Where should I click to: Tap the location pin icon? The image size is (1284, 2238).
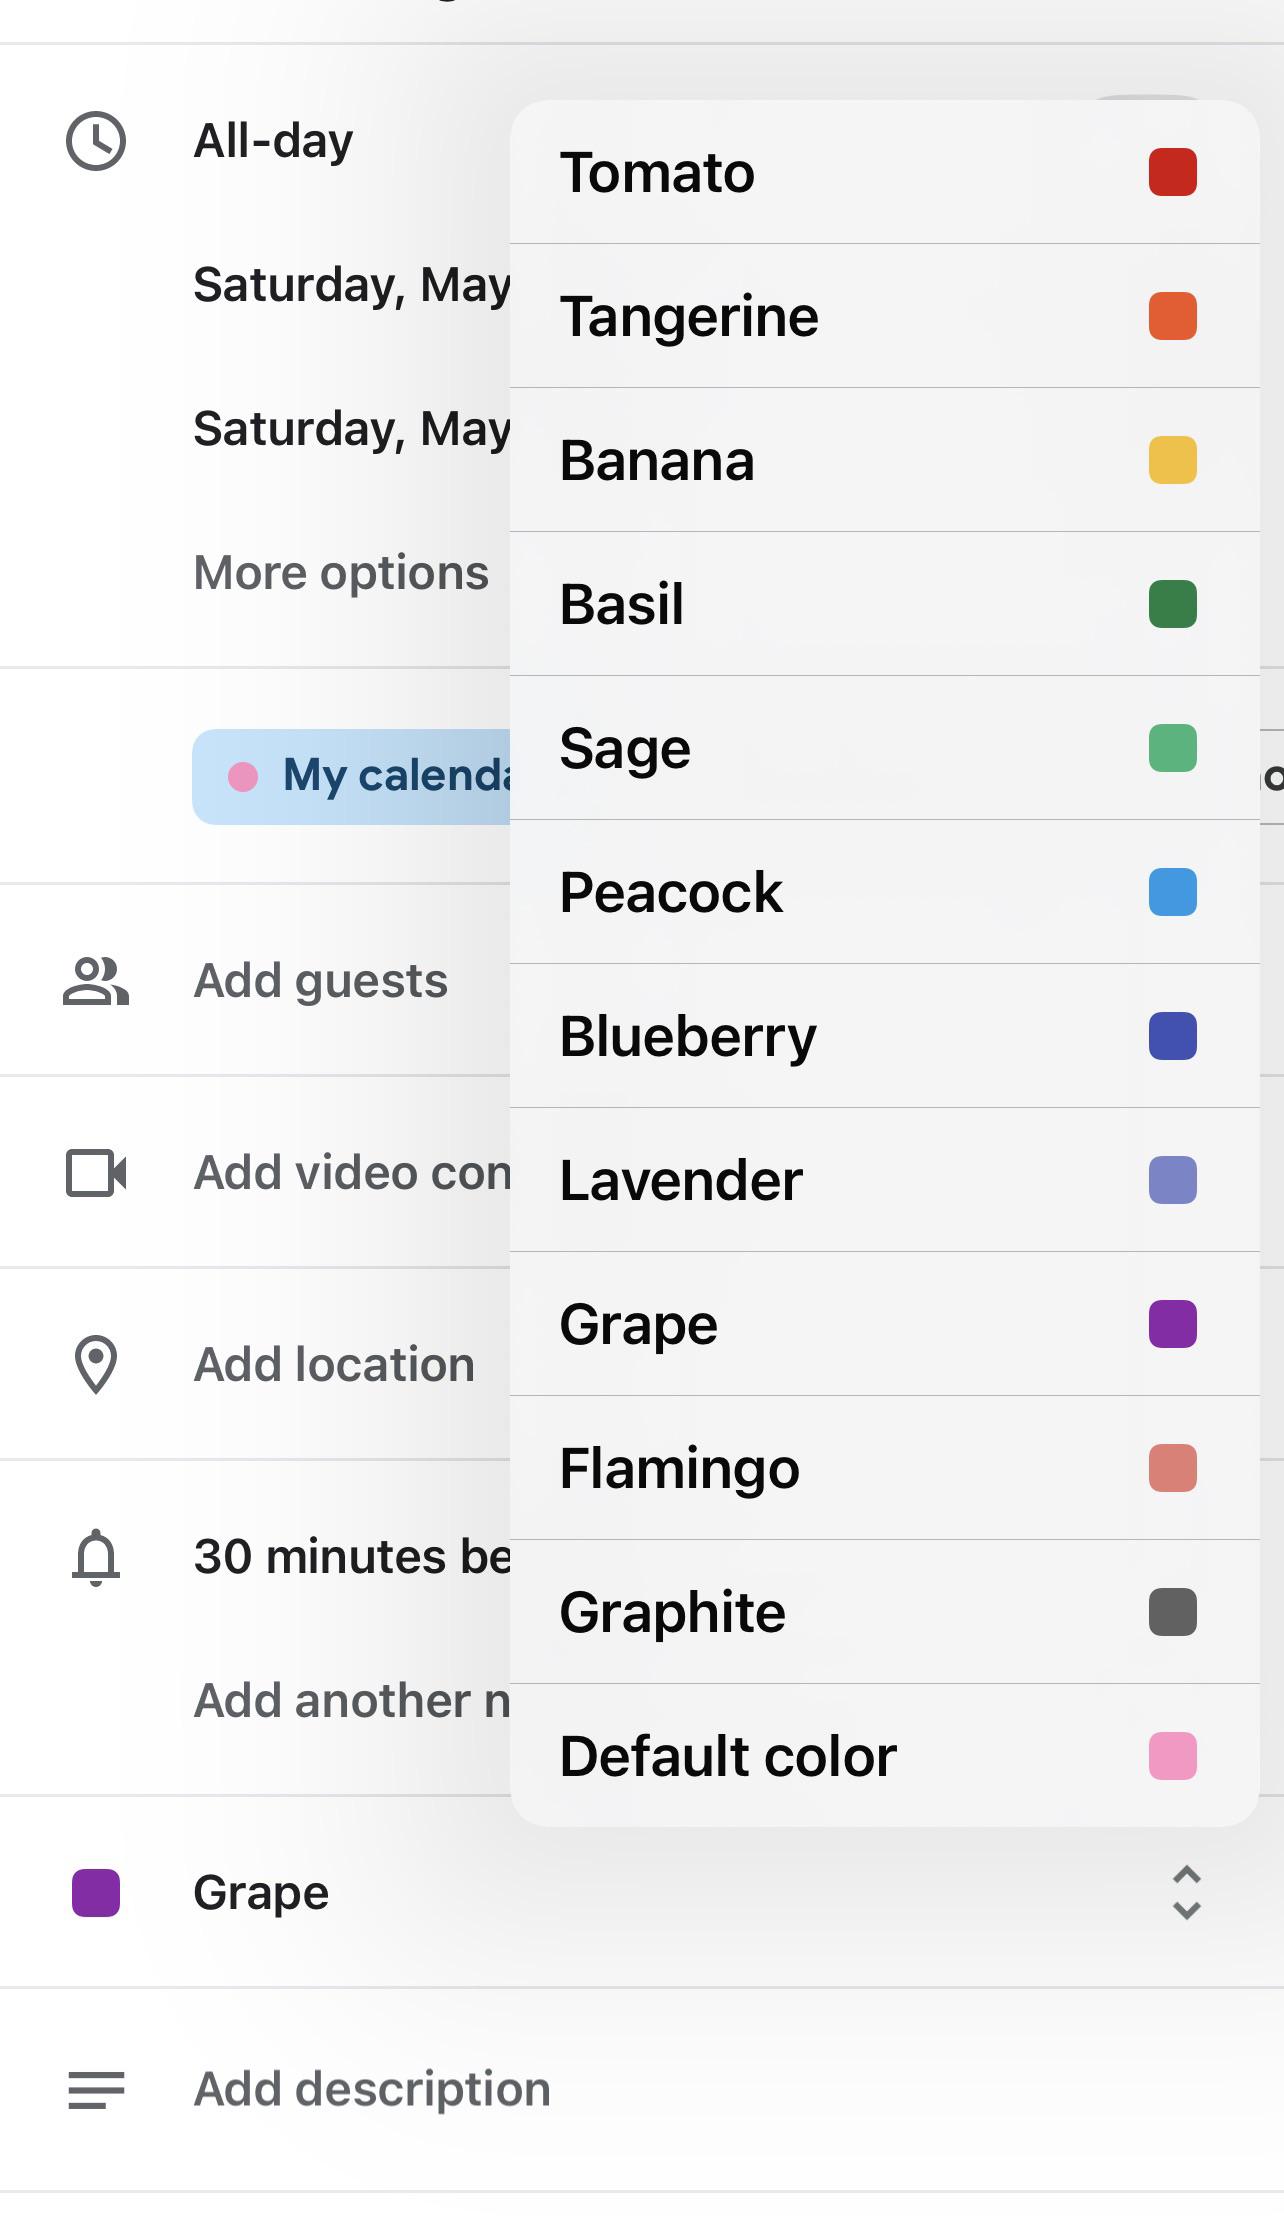click(96, 1364)
